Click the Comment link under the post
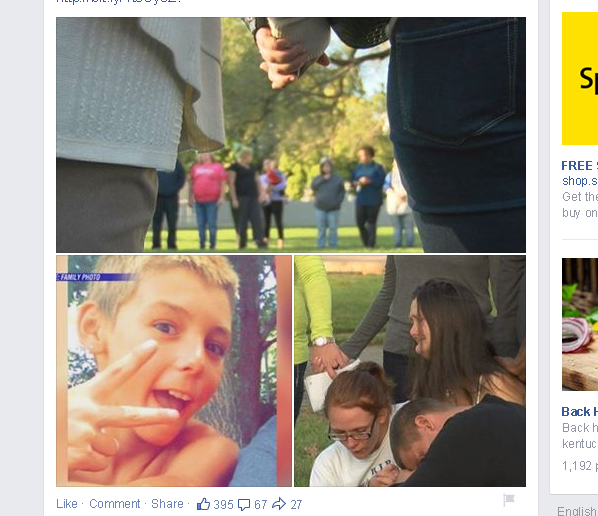 coord(114,504)
